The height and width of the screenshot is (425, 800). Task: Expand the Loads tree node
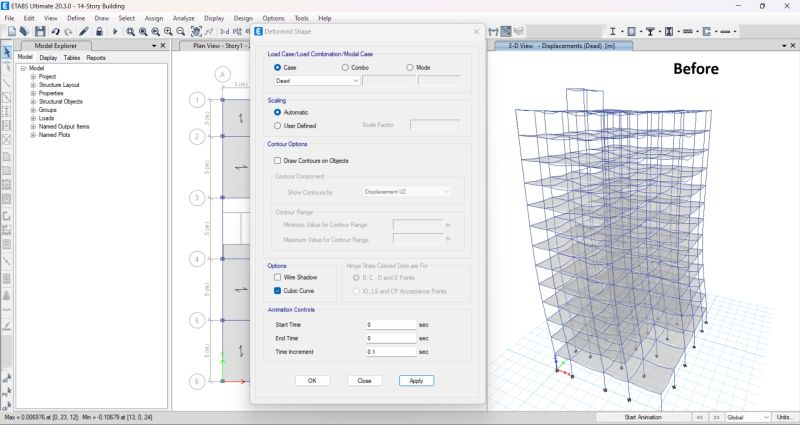pyautogui.click(x=33, y=118)
